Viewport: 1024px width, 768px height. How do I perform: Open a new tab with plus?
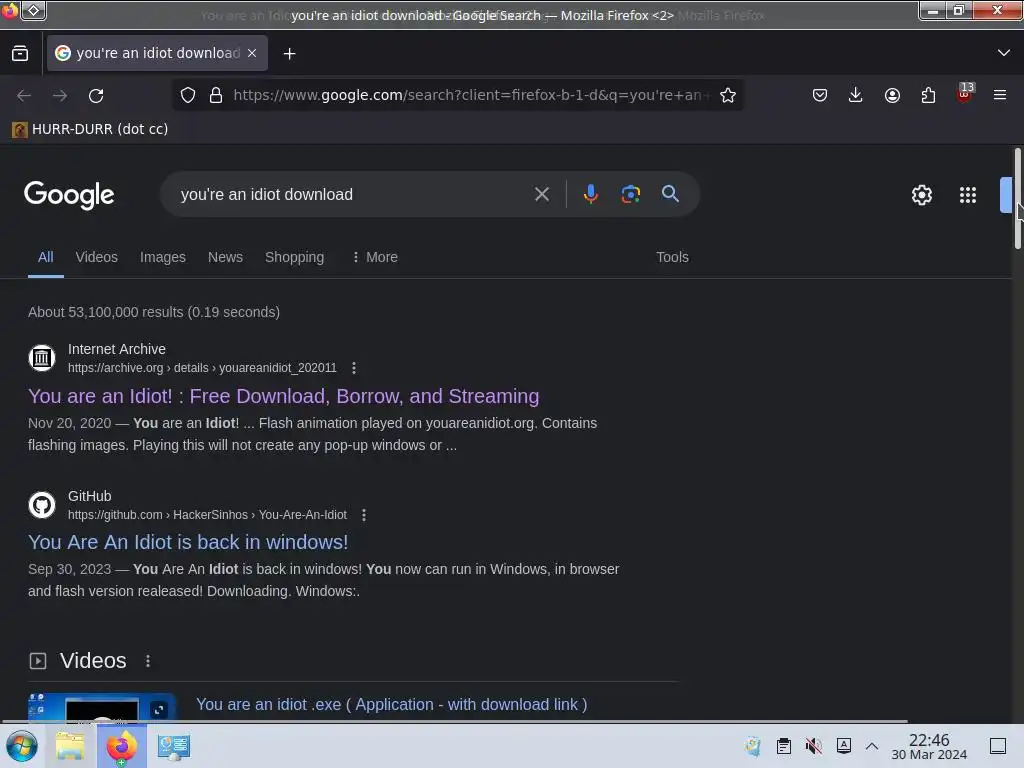pyautogui.click(x=289, y=54)
